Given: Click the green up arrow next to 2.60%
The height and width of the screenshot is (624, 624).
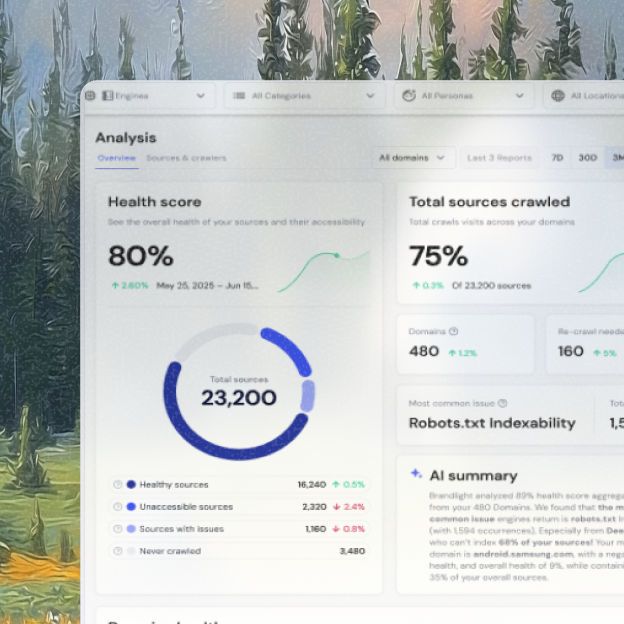Looking at the screenshot, I should click(x=115, y=285).
